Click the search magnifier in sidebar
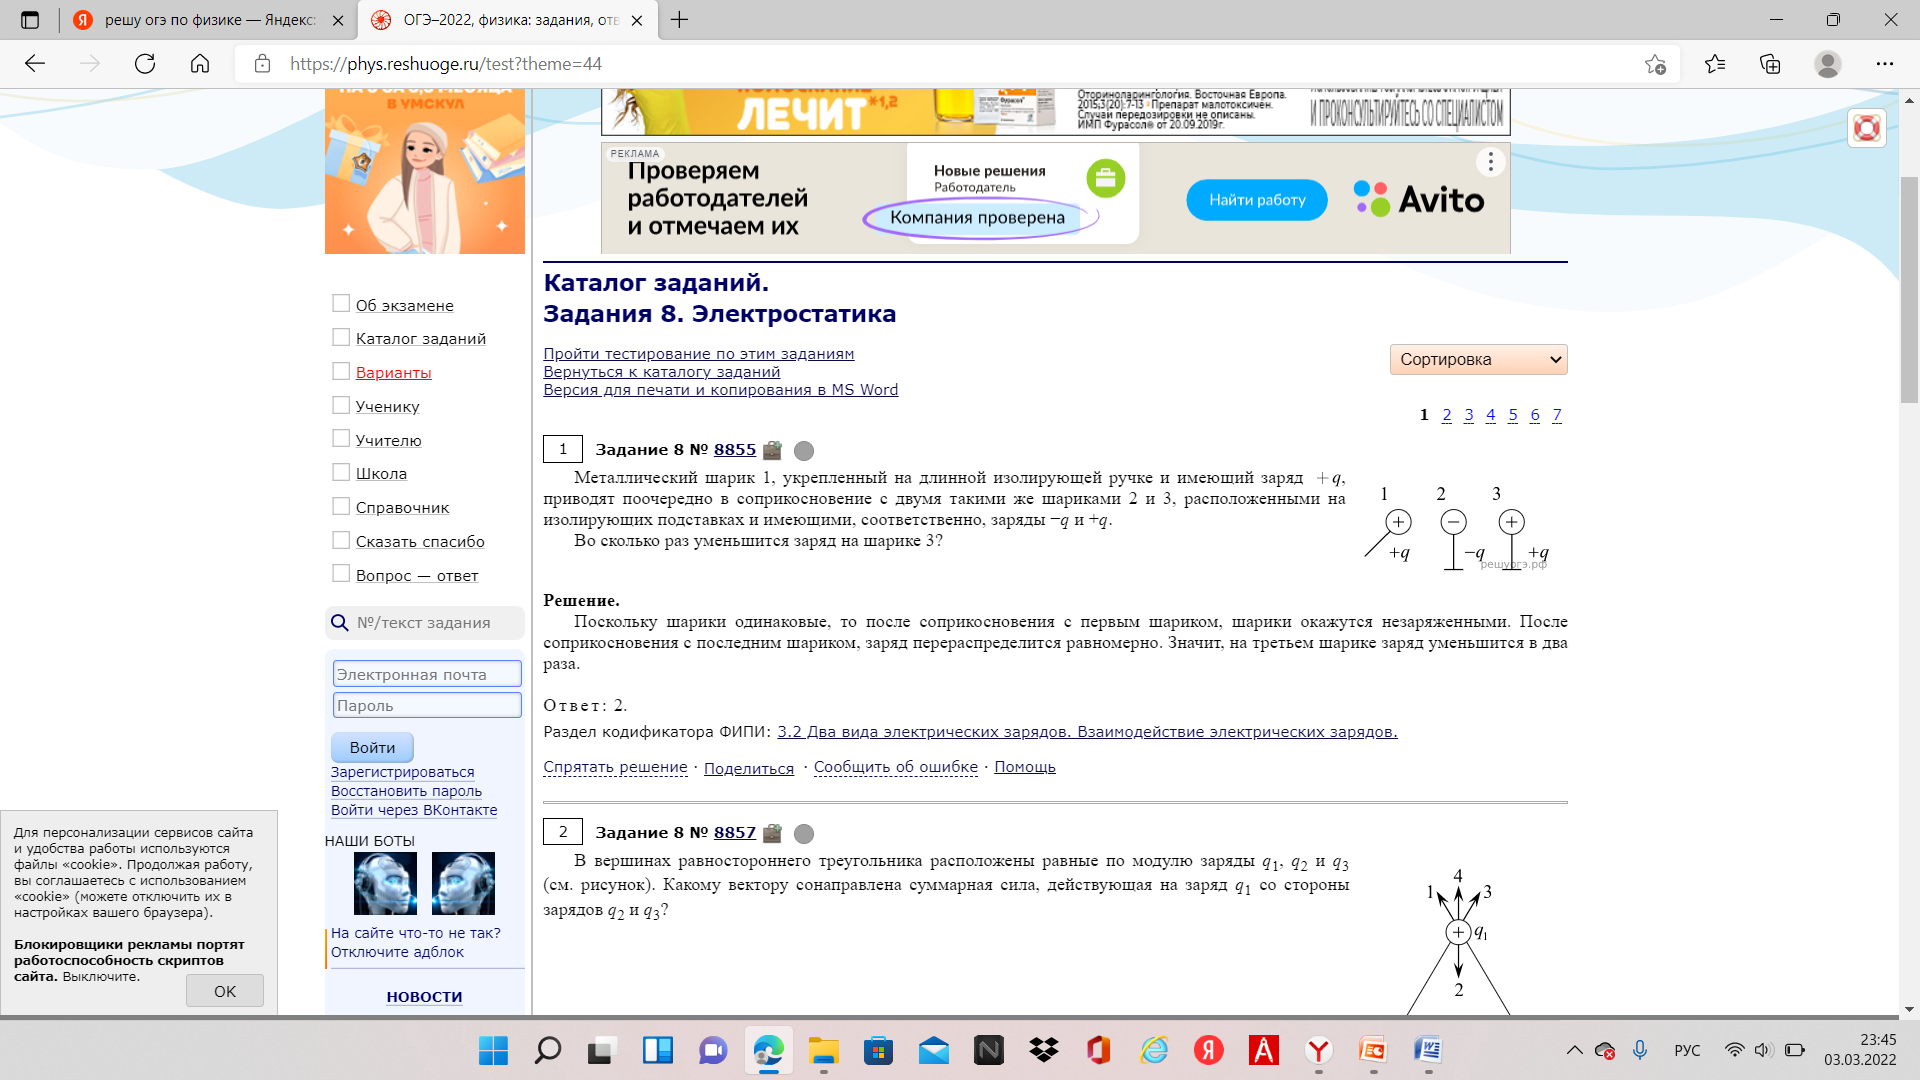The height and width of the screenshot is (1080, 1920). pos(340,623)
